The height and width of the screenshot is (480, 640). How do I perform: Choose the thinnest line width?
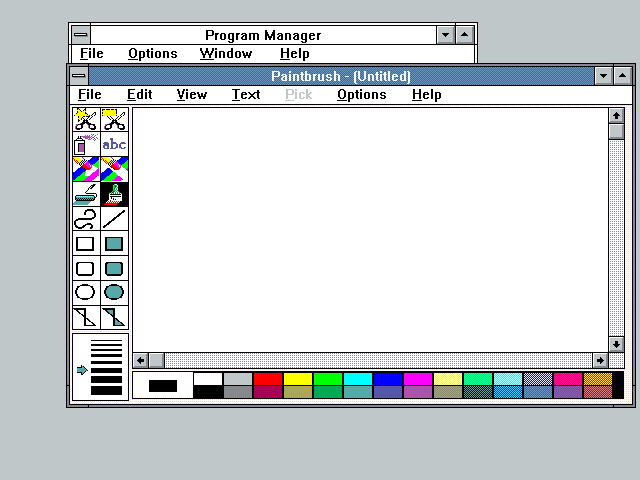pyautogui.click(x=106, y=340)
